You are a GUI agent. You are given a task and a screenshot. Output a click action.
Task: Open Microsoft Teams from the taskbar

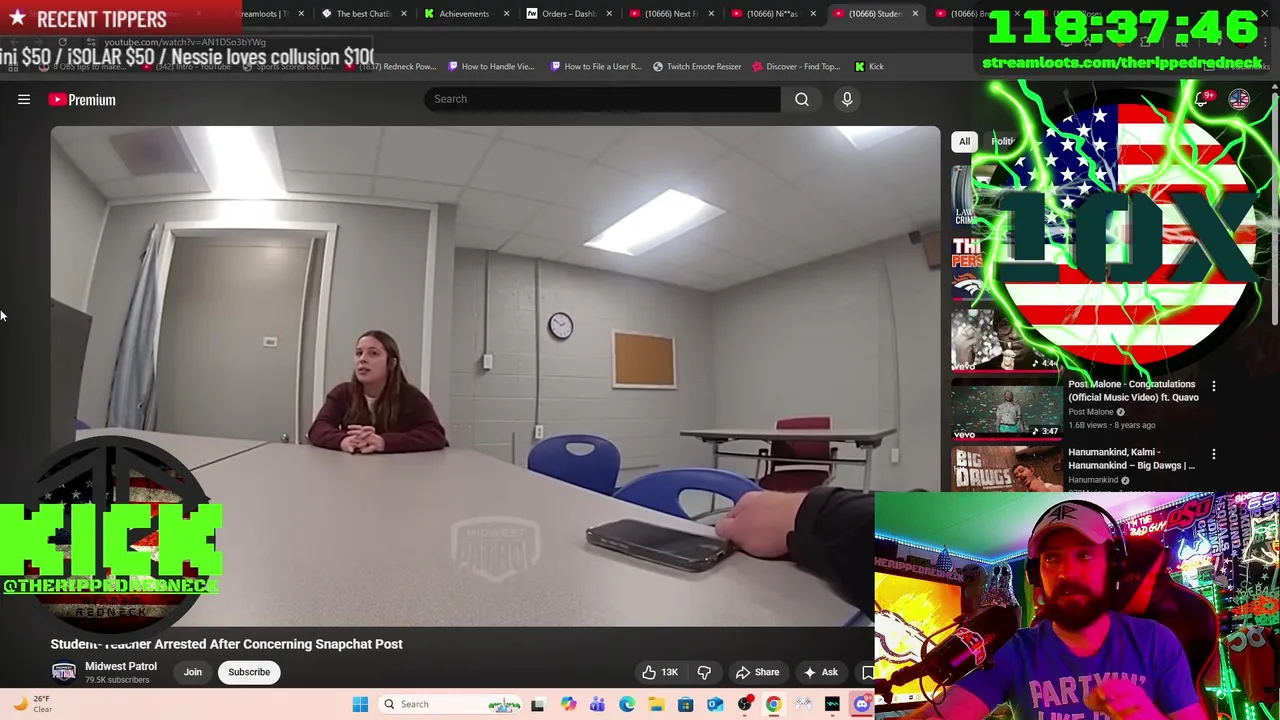coord(597,704)
